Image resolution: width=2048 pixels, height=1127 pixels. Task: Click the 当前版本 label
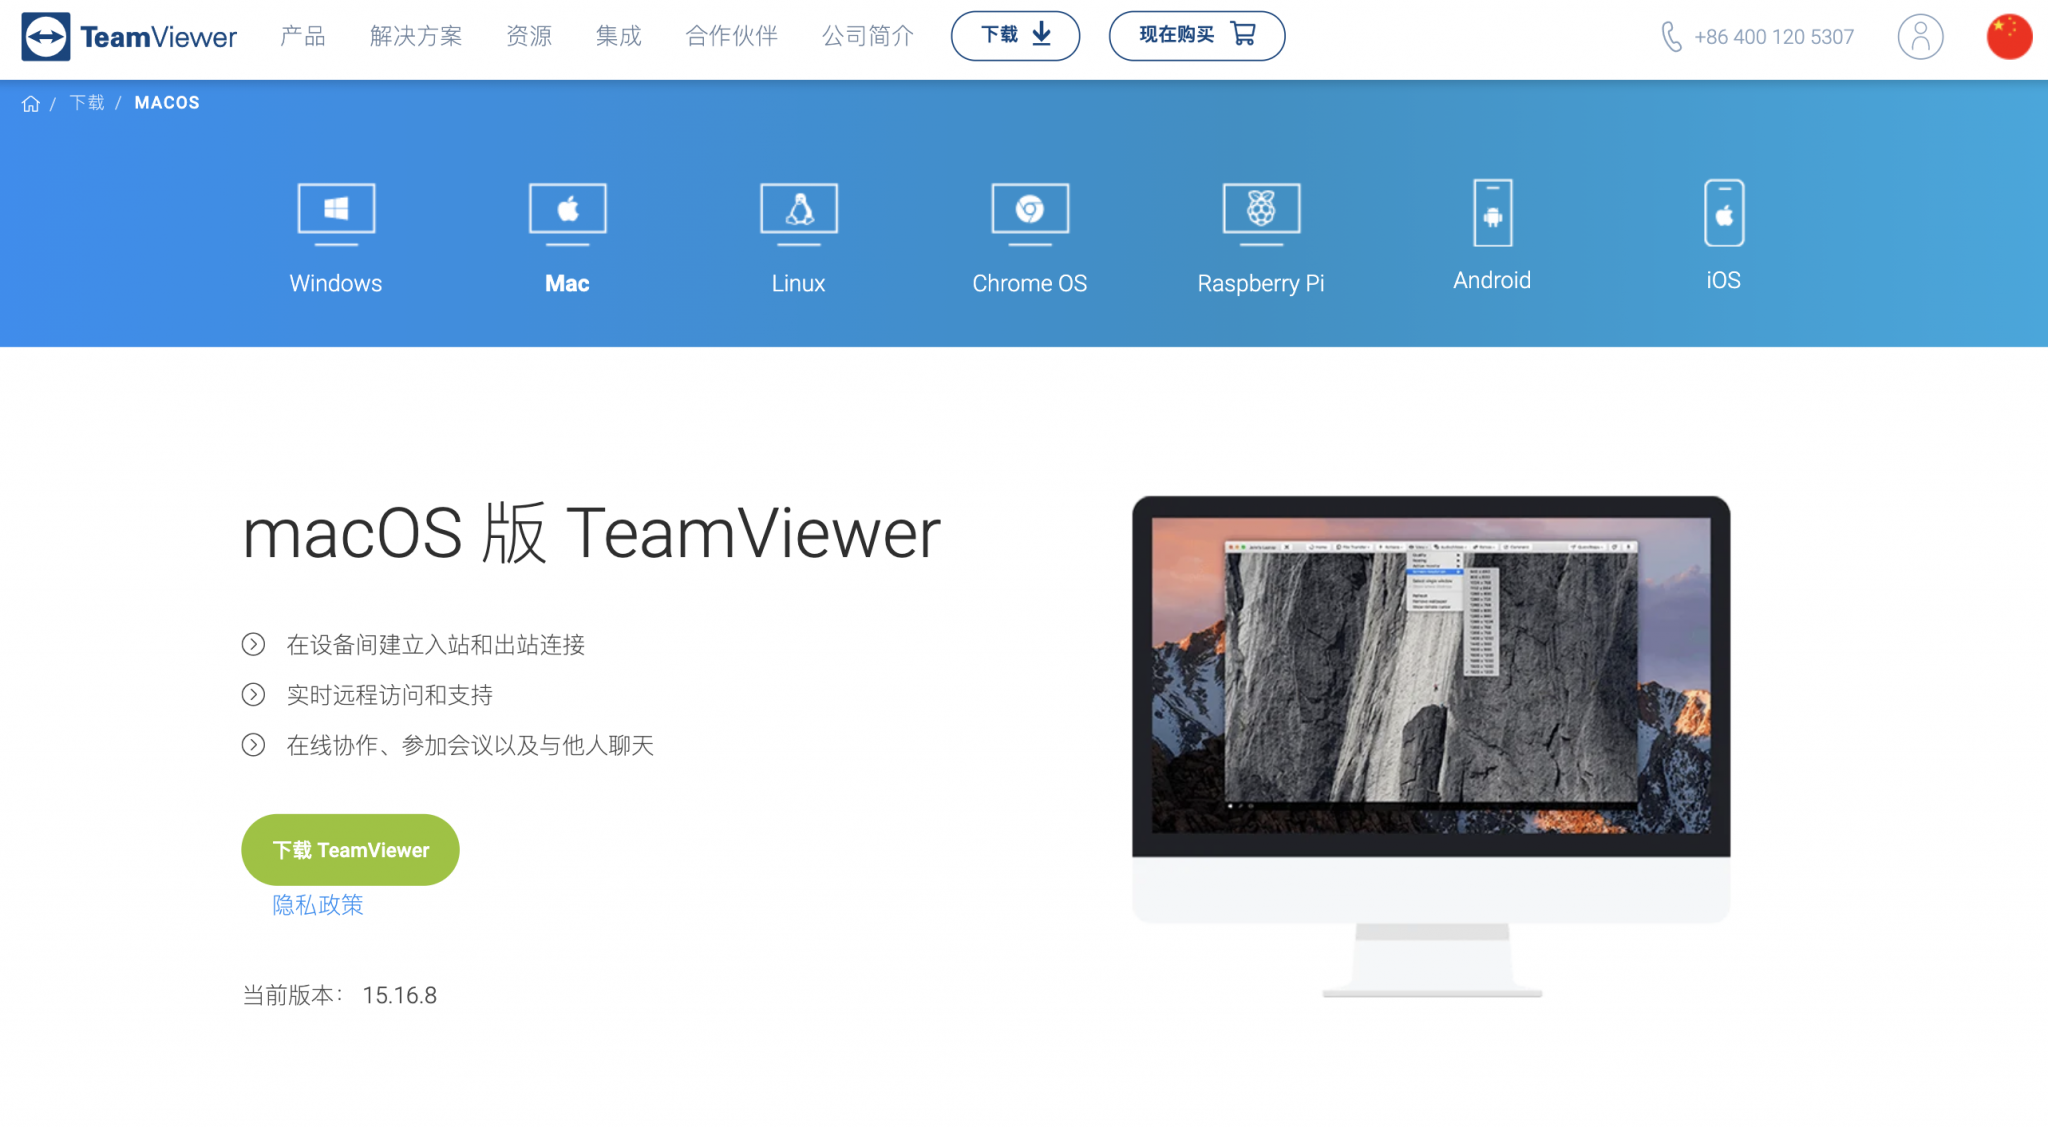(x=293, y=995)
